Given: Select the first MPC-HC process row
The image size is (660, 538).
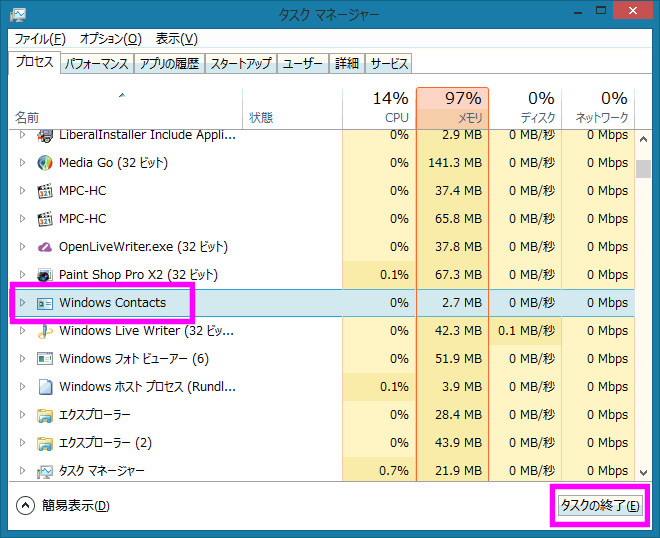Looking at the screenshot, I should (200, 190).
